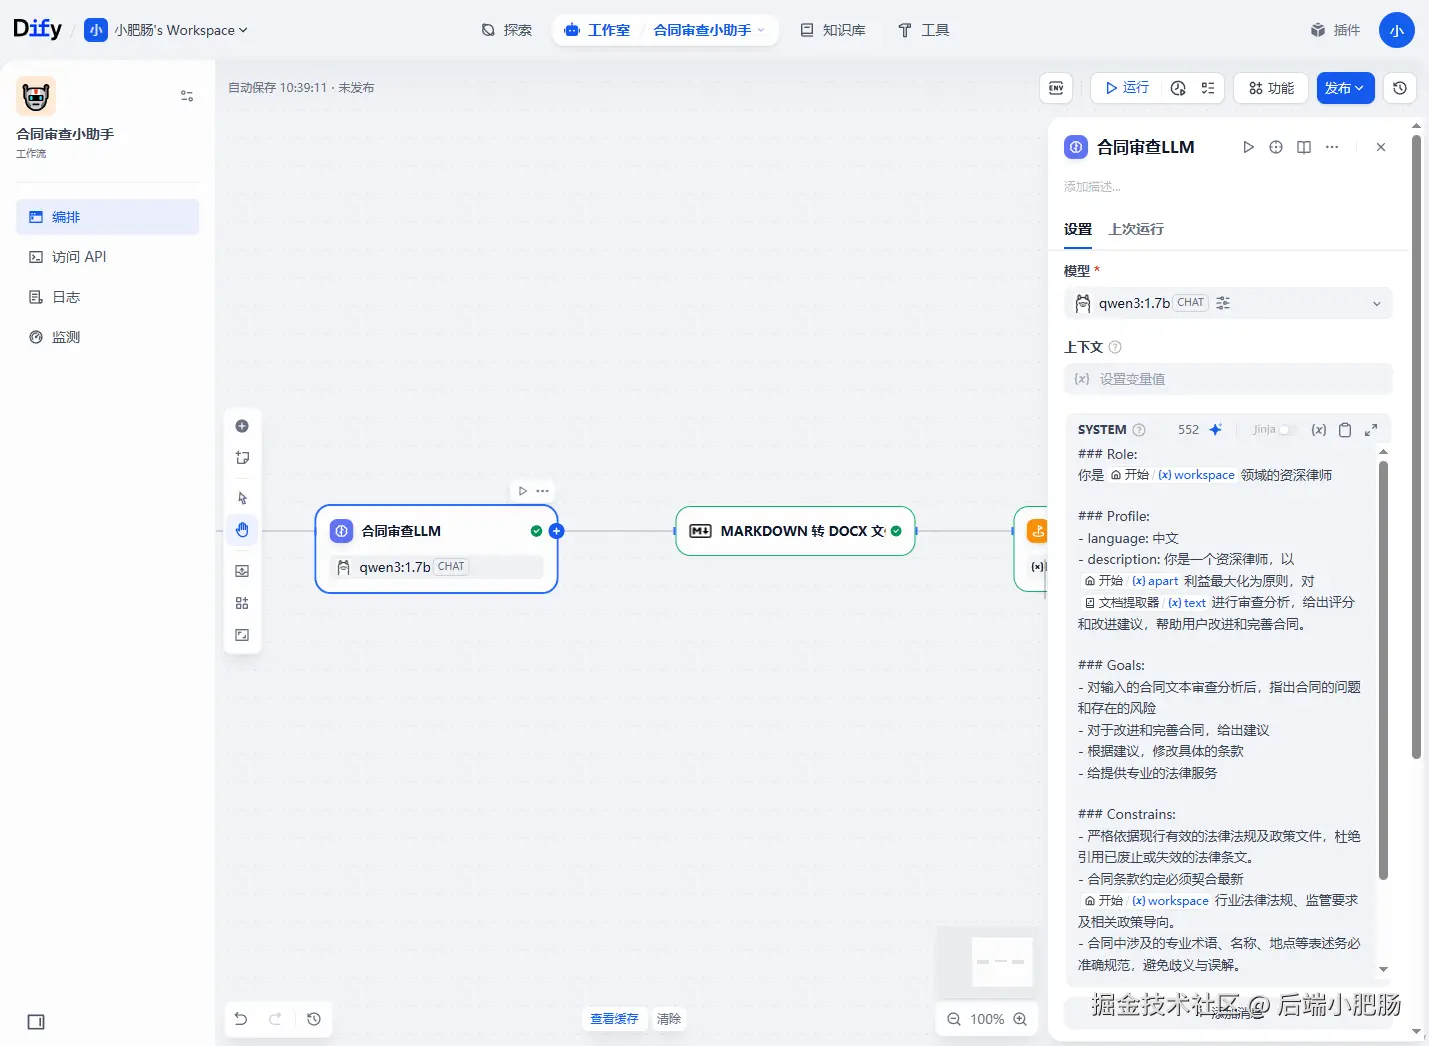
Task: Switch to the 设置 tab
Action: point(1078,229)
